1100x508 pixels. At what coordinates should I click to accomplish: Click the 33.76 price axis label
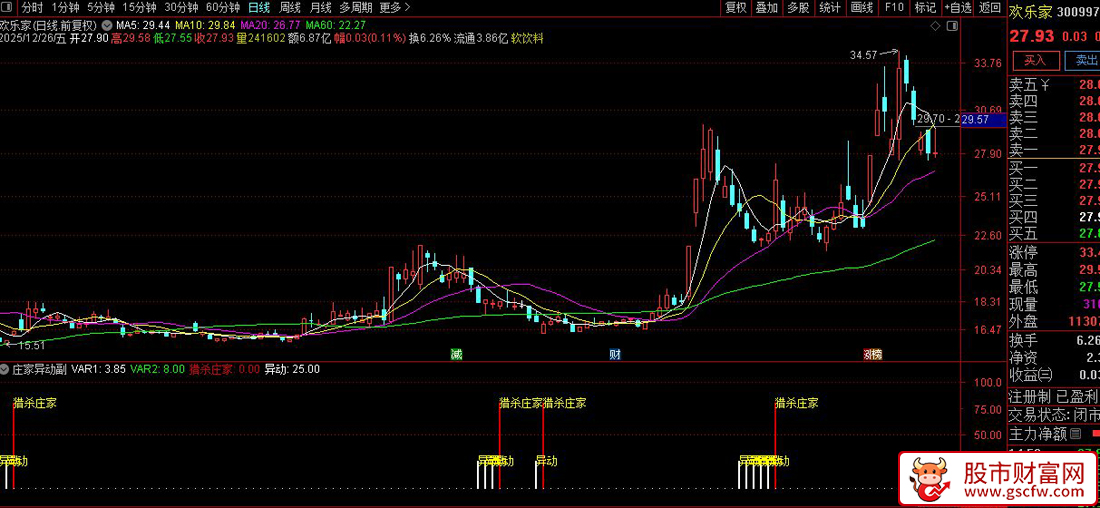[988, 63]
